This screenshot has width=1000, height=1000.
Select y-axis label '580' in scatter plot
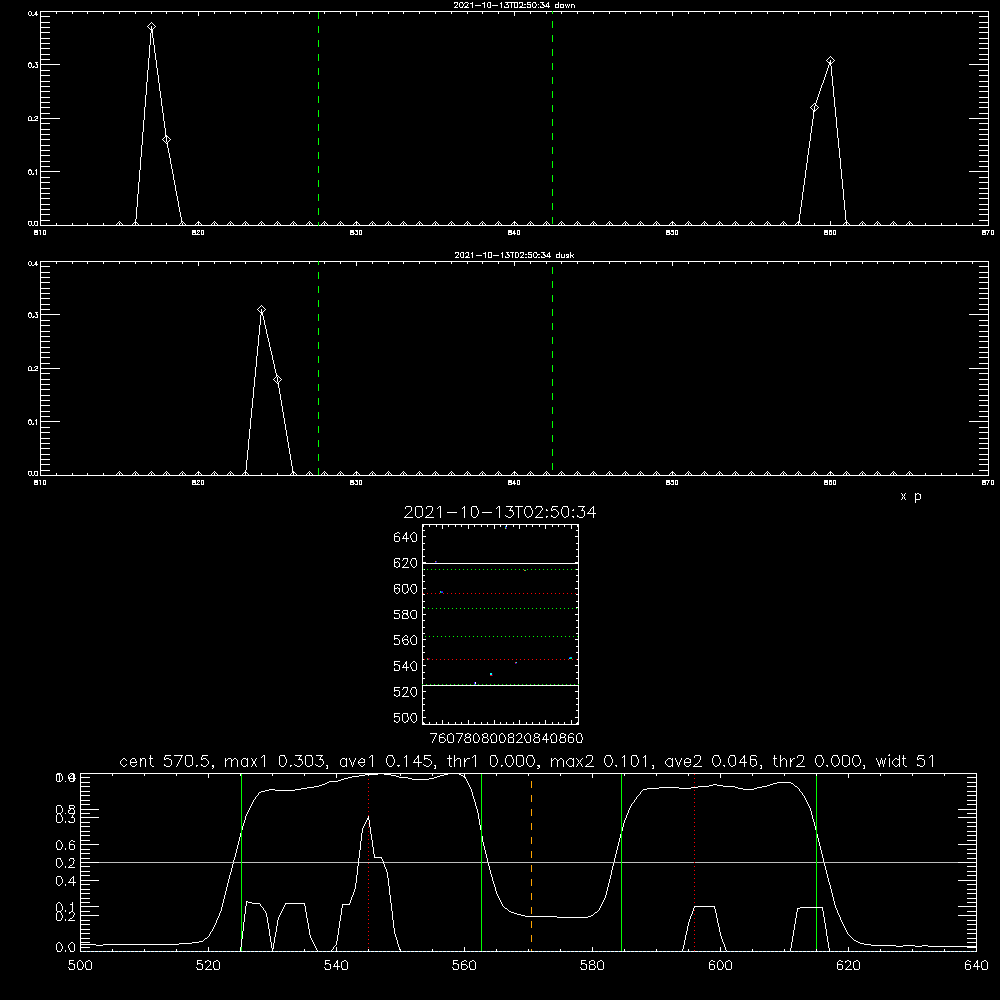[x=406, y=615]
